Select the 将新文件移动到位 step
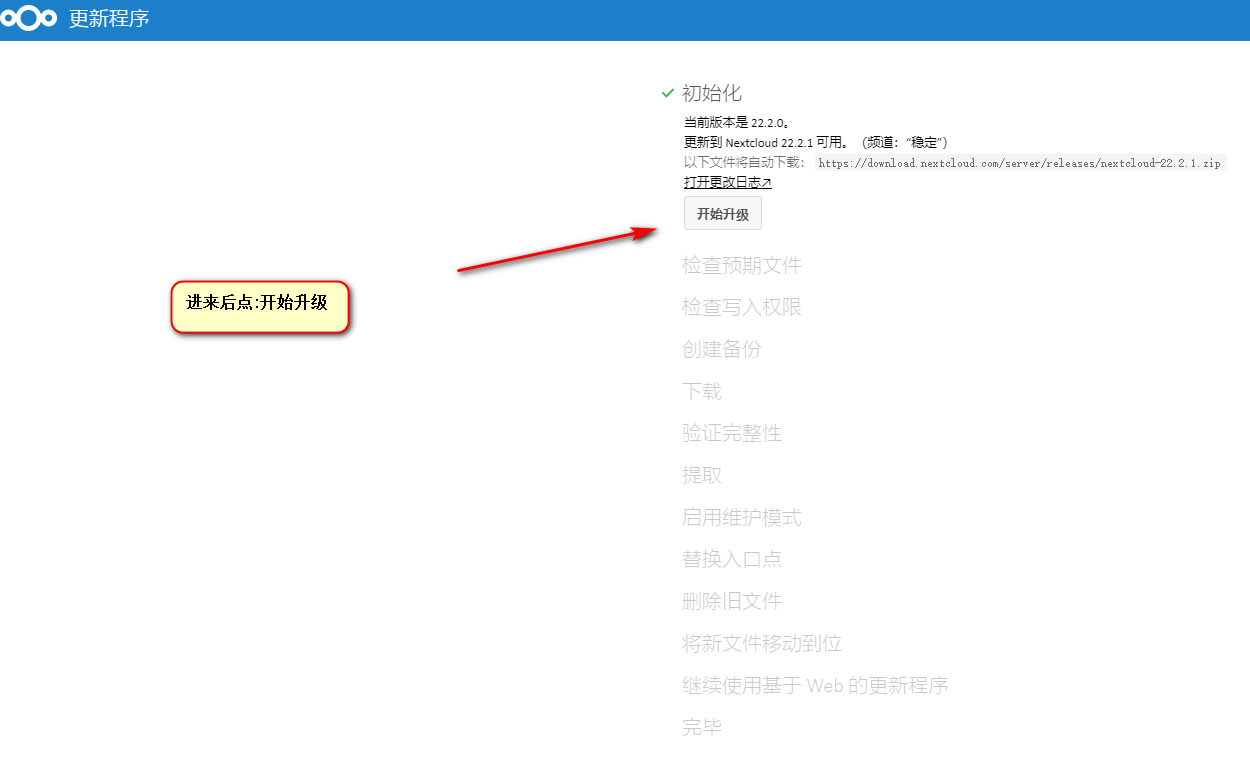This screenshot has width=1250, height=779. point(762,643)
